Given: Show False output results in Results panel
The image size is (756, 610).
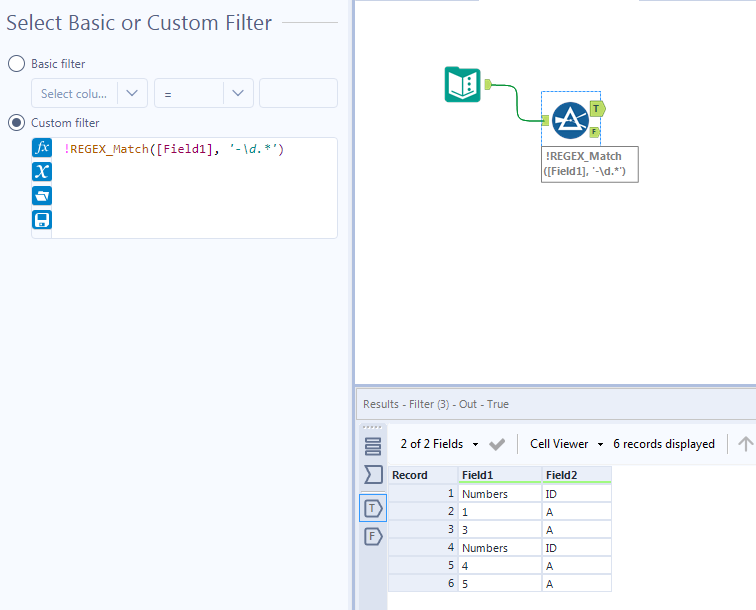Looking at the screenshot, I should click(x=373, y=536).
